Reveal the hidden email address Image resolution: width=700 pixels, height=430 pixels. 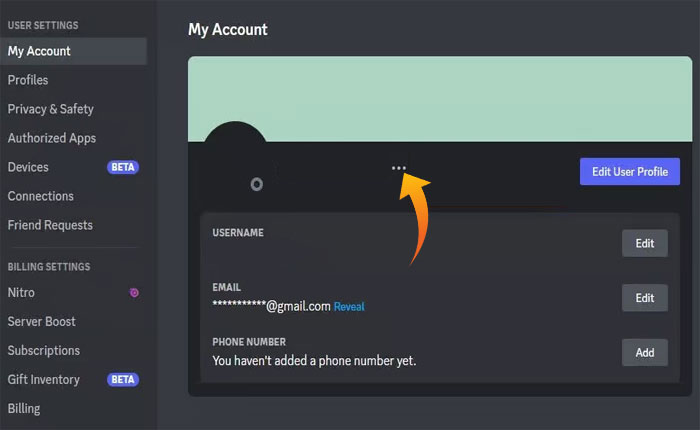pyautogui.click(x=349, y=306)
